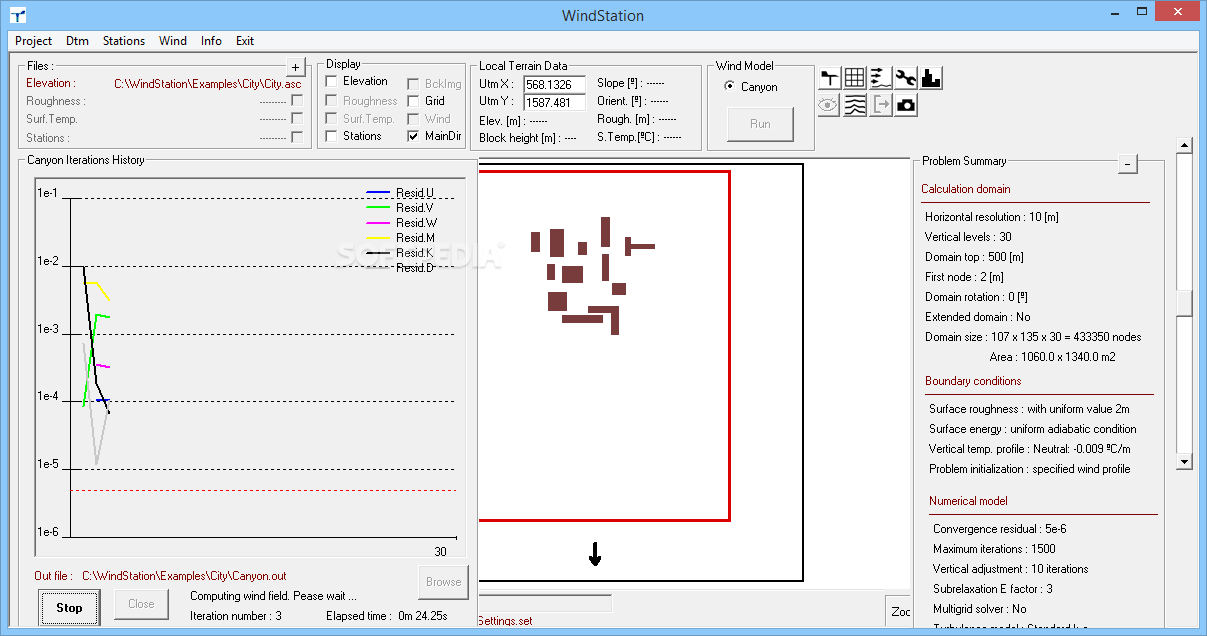
Task: Click the disabled Browse button
Action: tap(444, 581)
